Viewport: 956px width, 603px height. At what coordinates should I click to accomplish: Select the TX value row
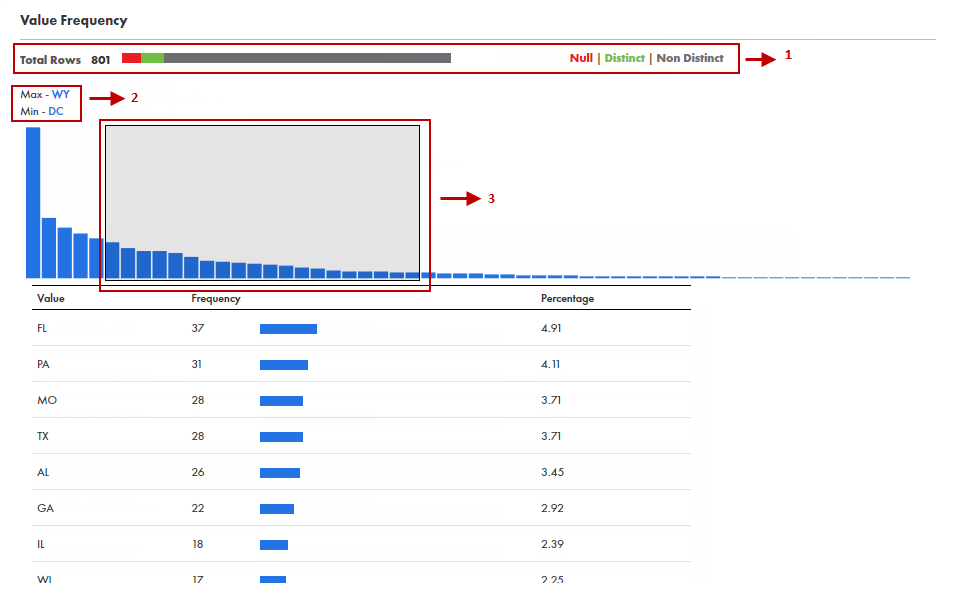click(361, 436)
